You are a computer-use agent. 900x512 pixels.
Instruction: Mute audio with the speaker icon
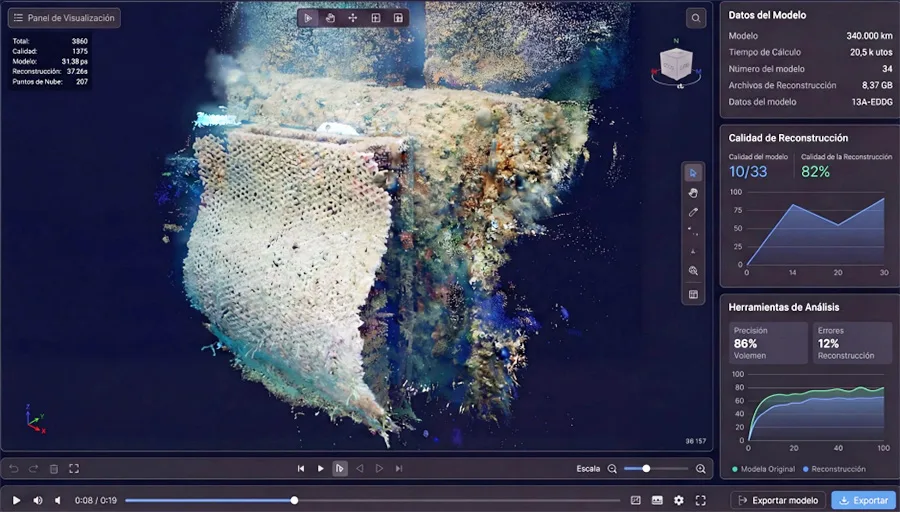coord(38,500)
